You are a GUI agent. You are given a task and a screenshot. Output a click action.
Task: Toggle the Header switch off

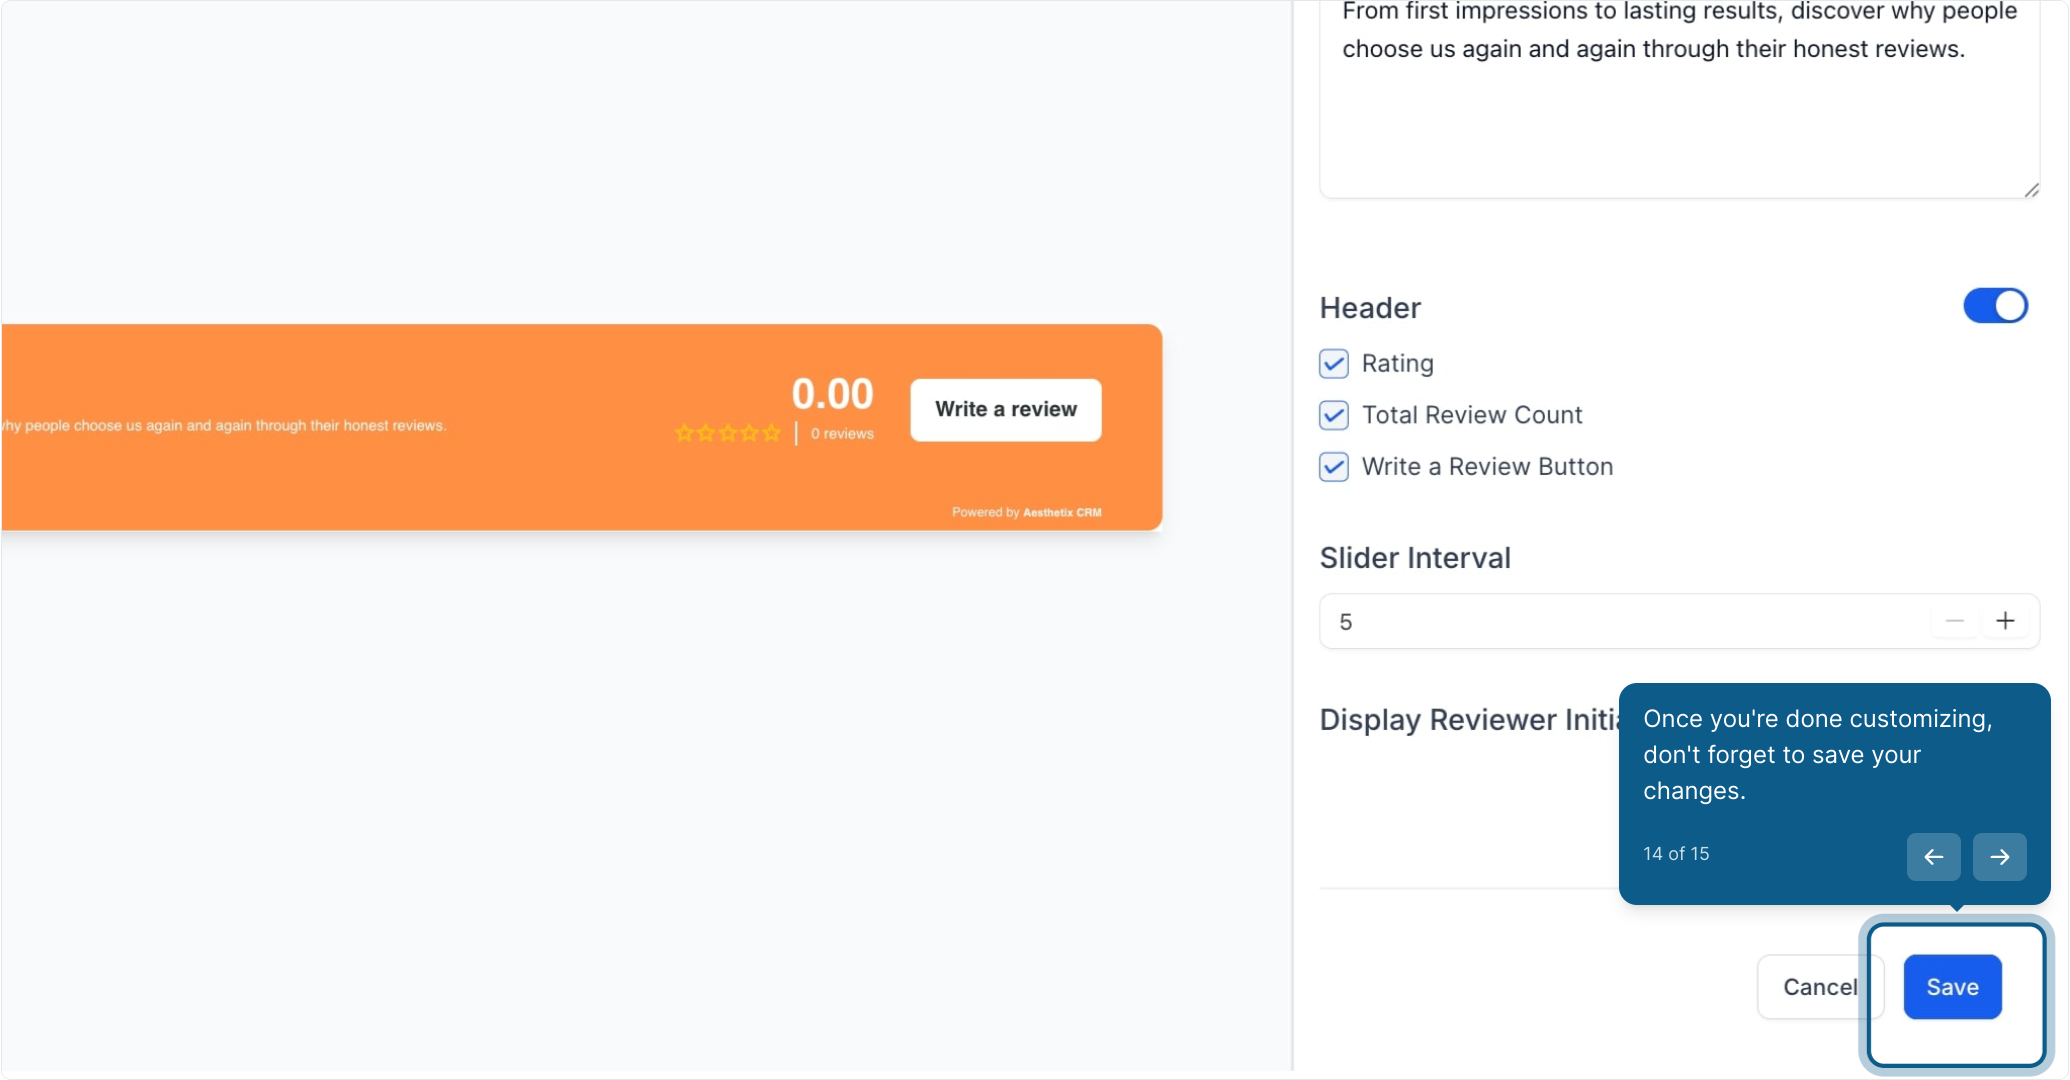[1995, 306]
